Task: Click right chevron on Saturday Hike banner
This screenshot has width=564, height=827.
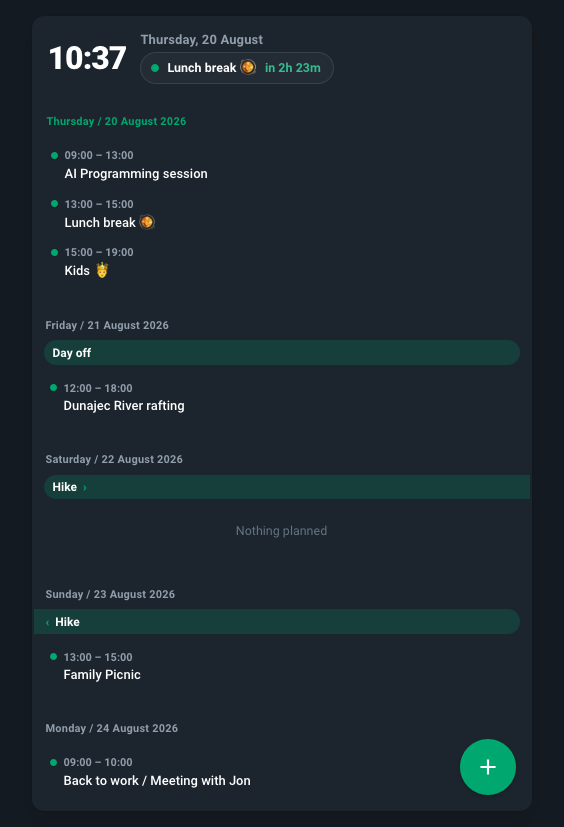Action: click(x=84, y=487)
